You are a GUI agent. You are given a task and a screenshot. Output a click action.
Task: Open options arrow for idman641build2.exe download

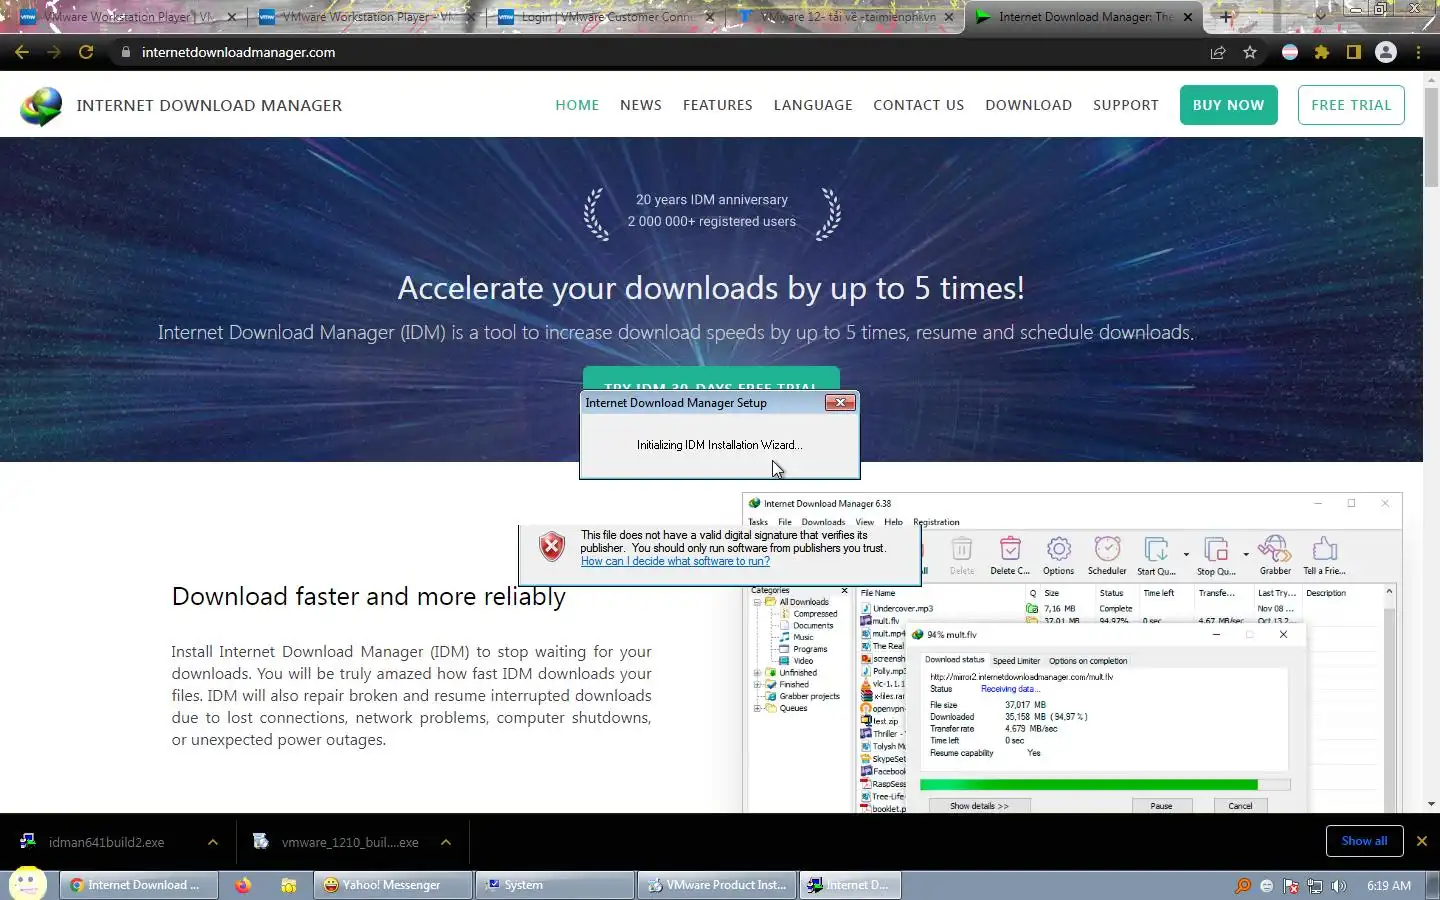[213, 842]
